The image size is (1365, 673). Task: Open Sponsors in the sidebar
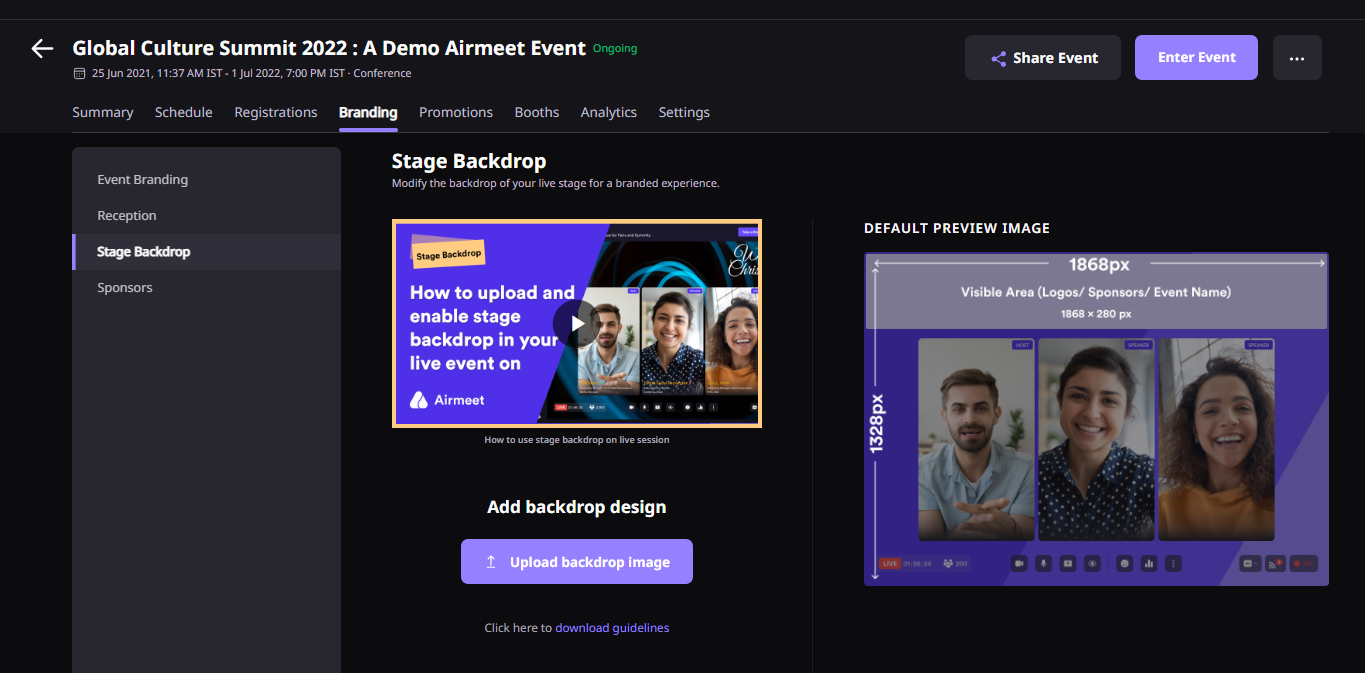[206, 288]
